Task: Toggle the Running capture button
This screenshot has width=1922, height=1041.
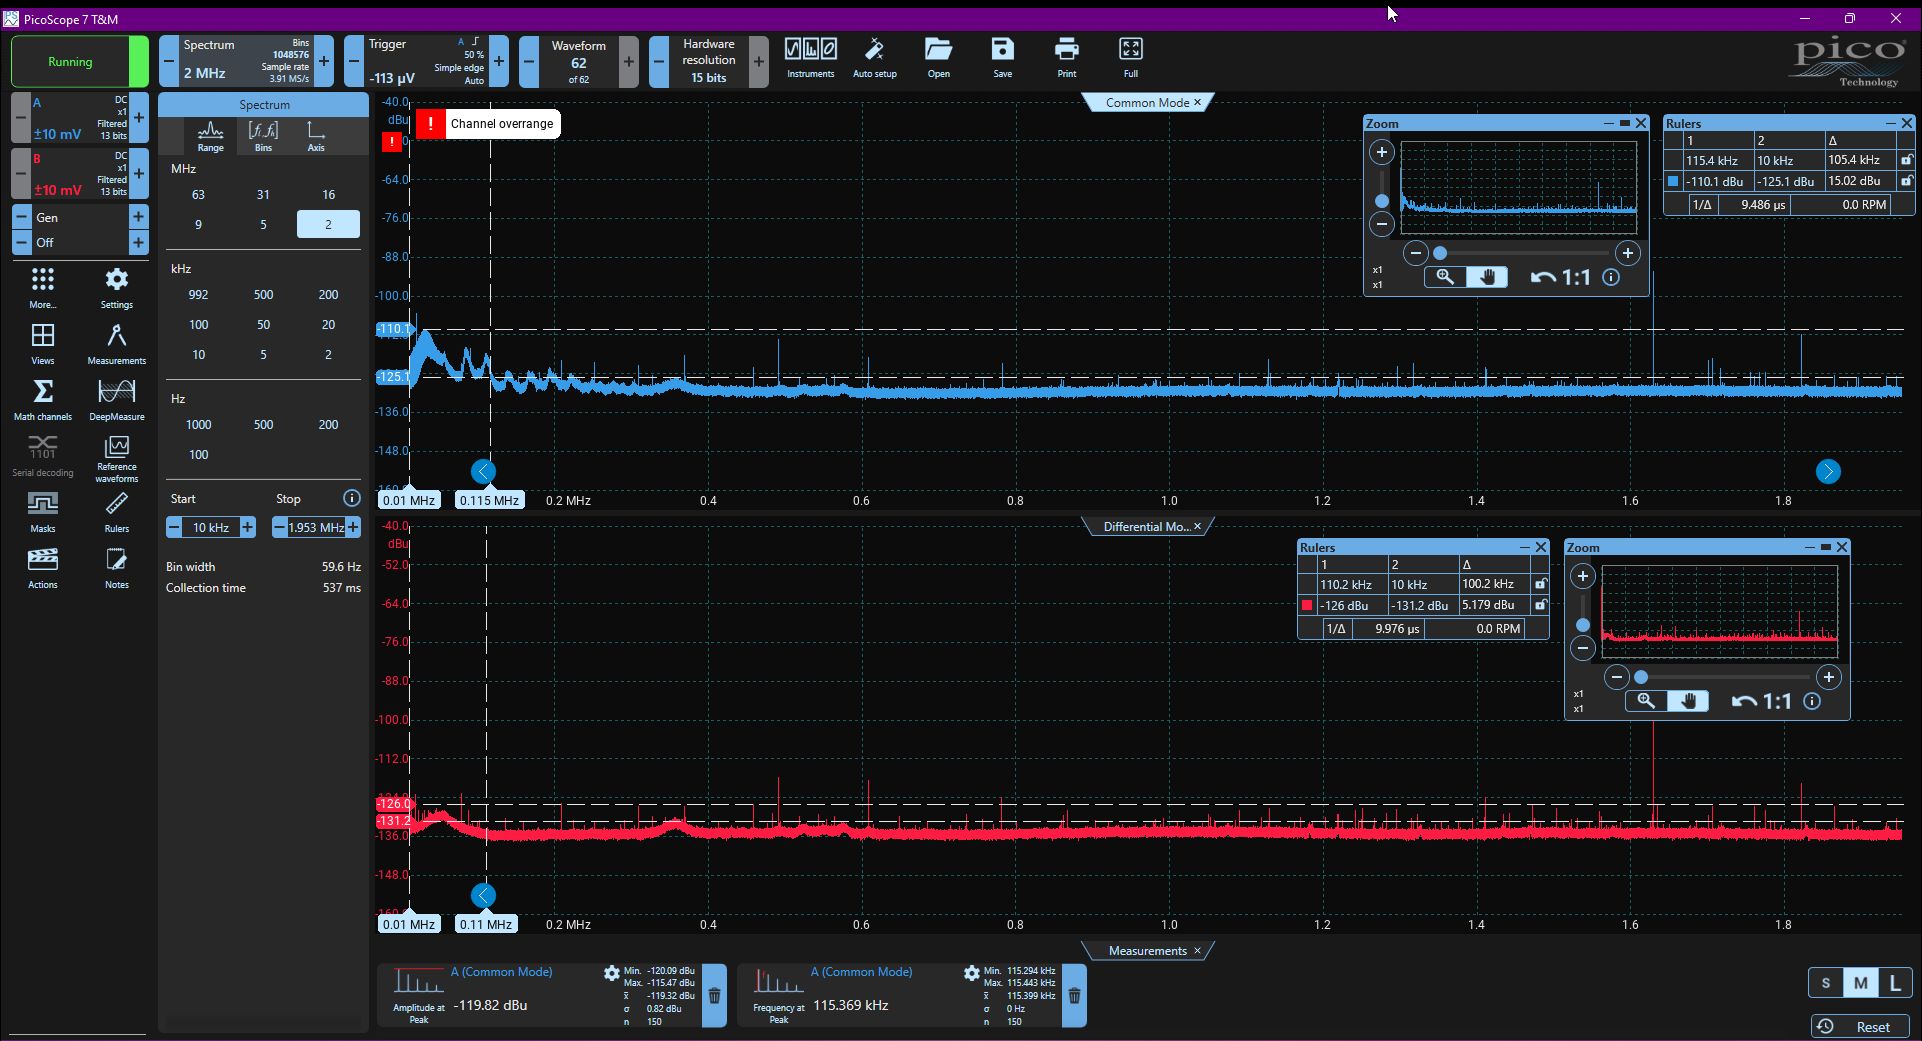Action: click(70, 61)
